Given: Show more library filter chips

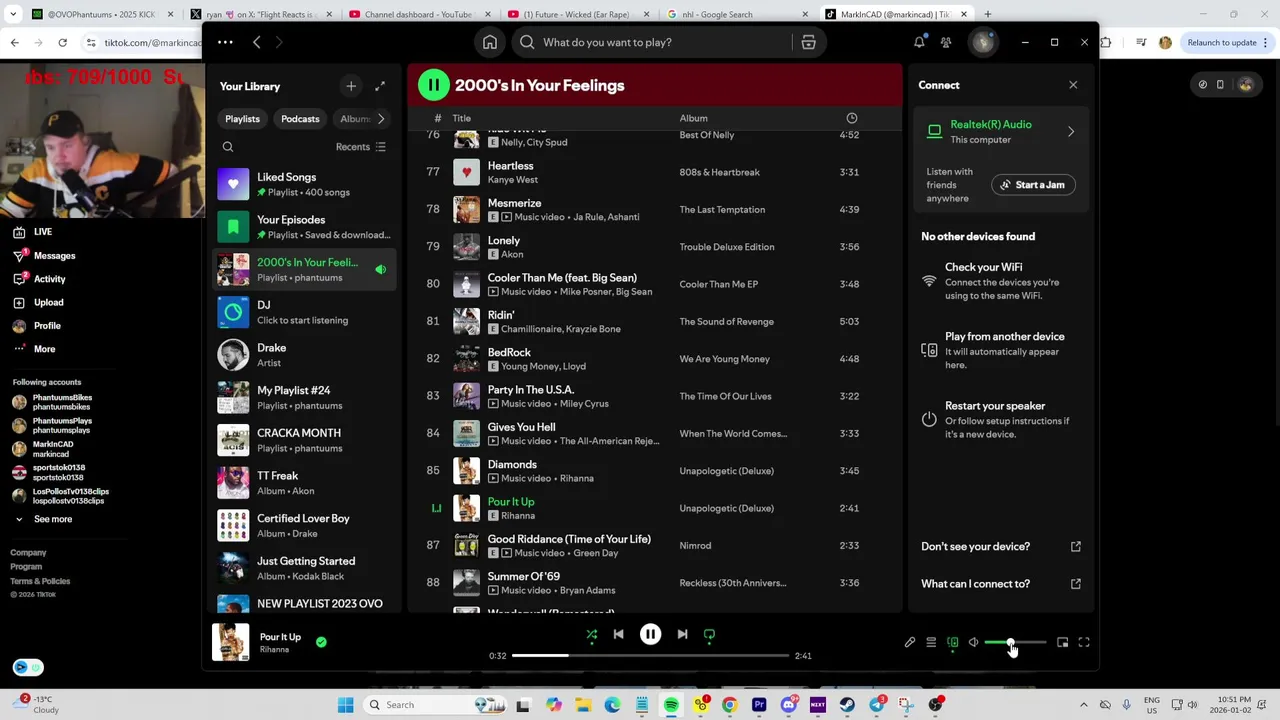Looking at the screenshot, I should (380, 119).
